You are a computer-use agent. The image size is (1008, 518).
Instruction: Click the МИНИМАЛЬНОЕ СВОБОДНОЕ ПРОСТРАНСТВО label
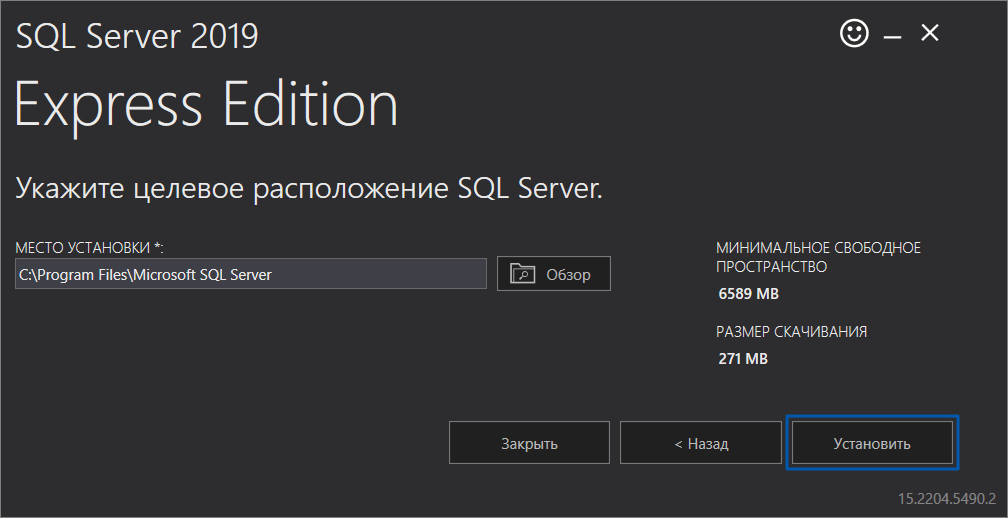click(818, 257)
